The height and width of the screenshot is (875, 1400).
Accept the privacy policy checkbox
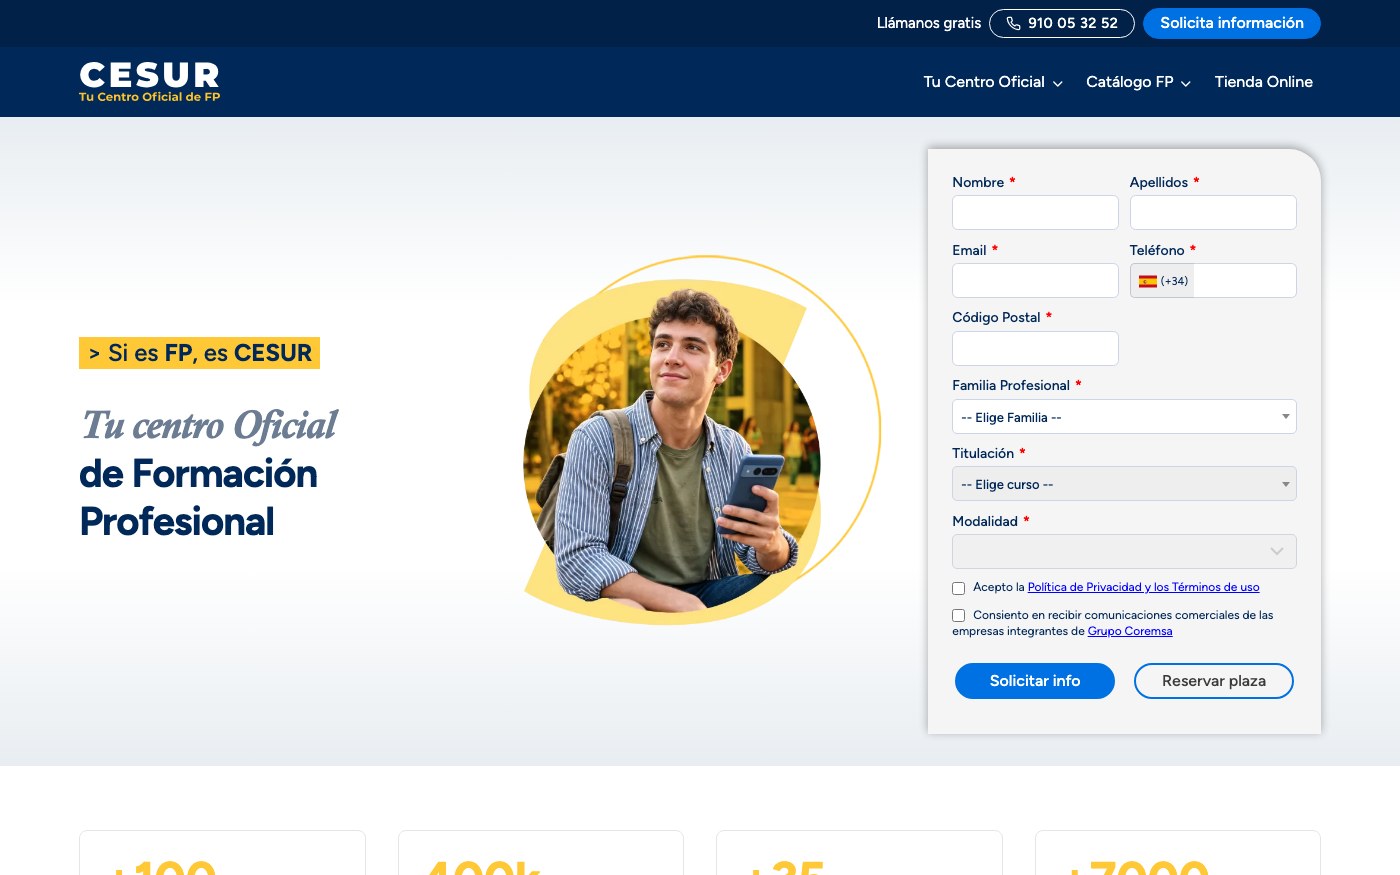958,588
